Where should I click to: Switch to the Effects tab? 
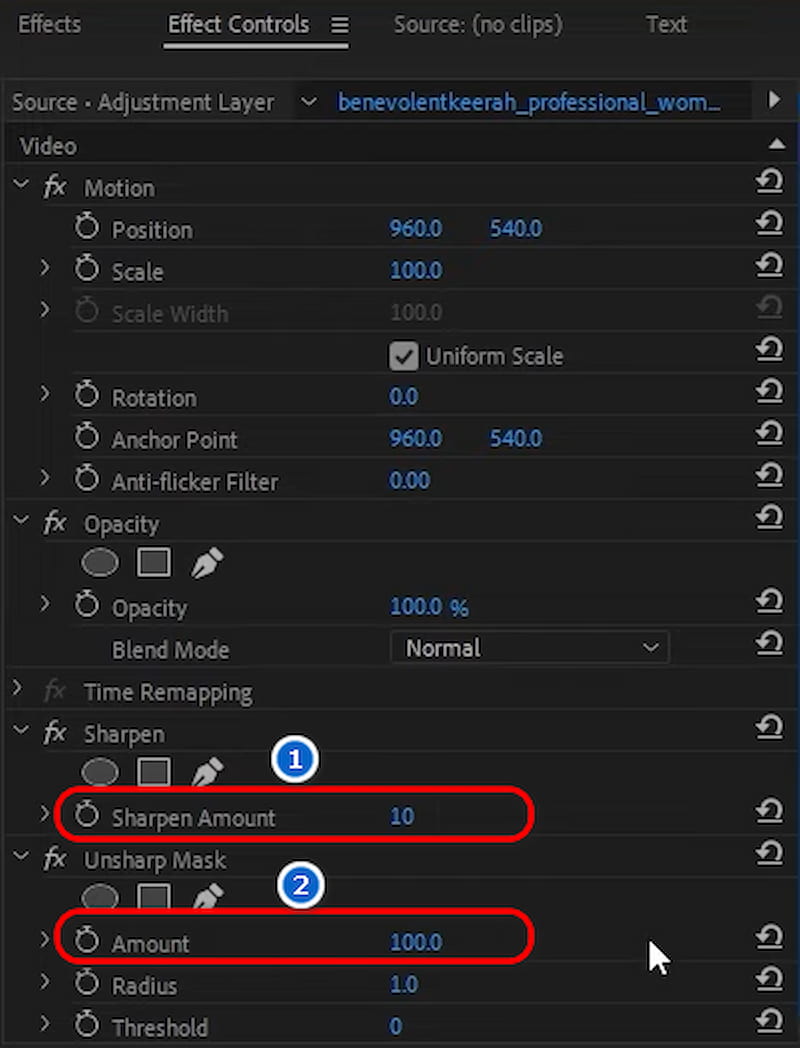(49, 24)
